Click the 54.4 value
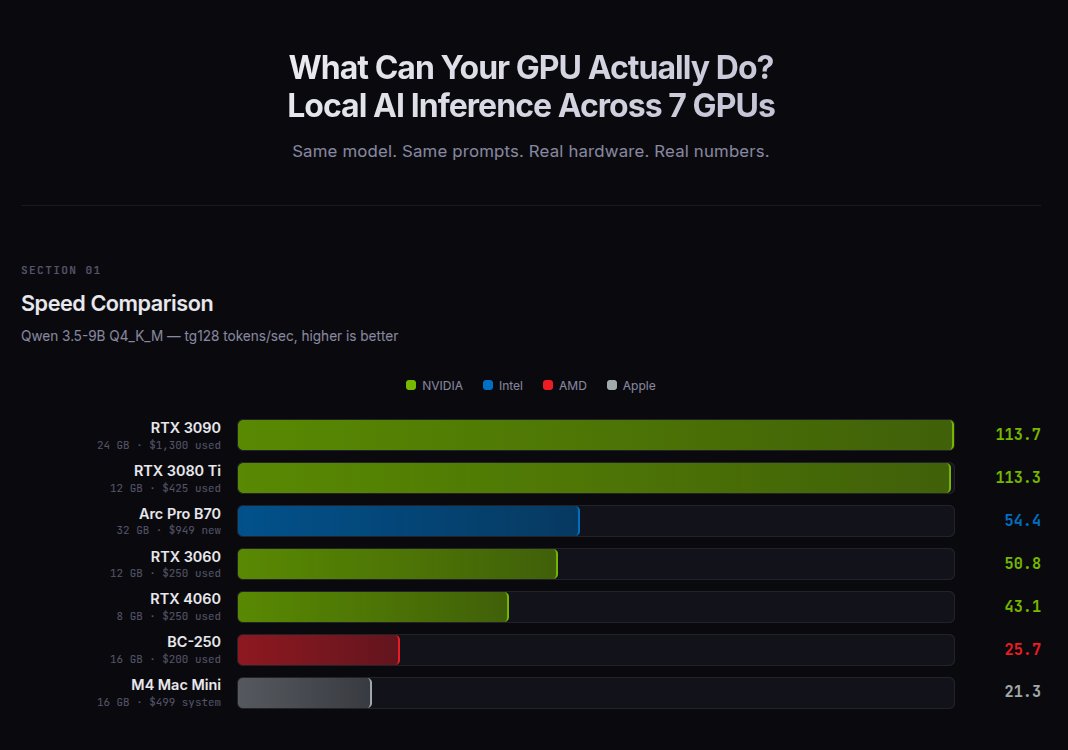Viewport: 1068px width, 750px height. (1022, 521)
